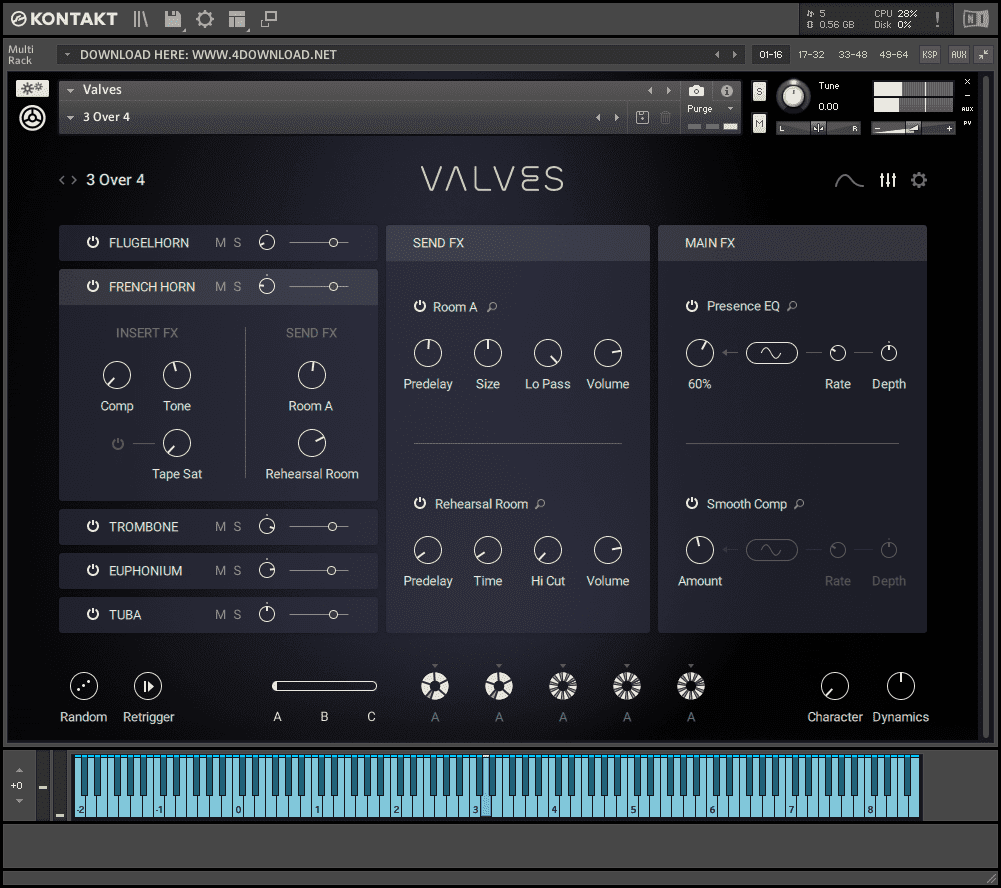Delete snapshot with trash icon
The height and width of the screenshot is (888, 1001).
pos(665,117)
